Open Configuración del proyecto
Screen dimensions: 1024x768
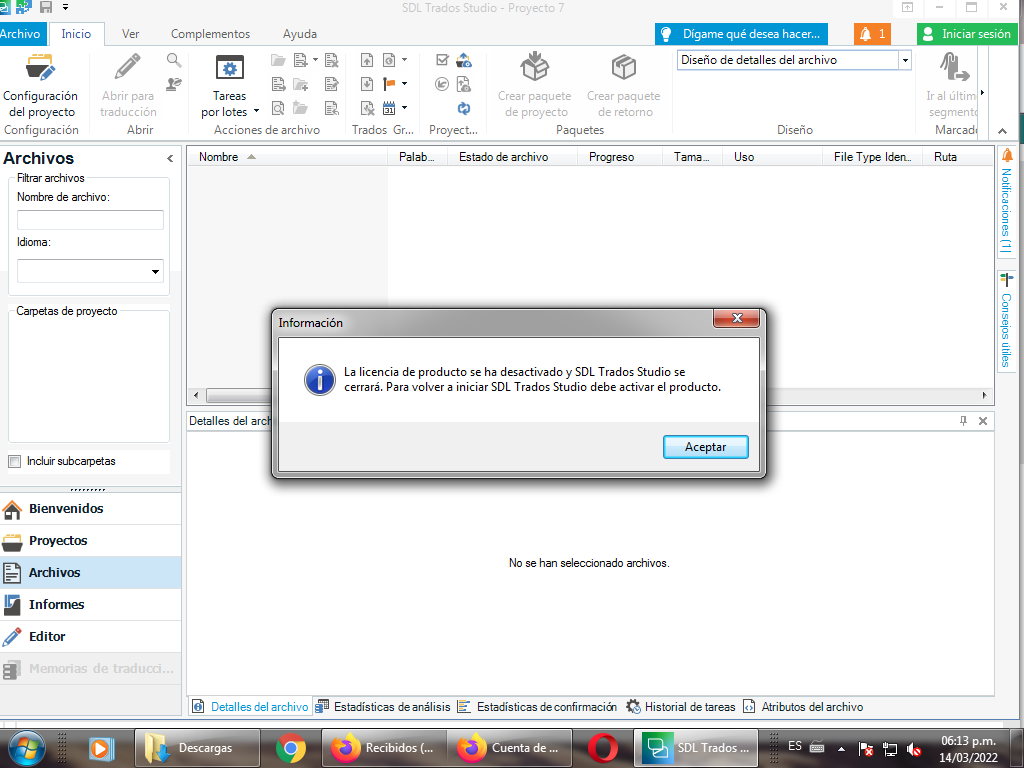pos(40,86)
